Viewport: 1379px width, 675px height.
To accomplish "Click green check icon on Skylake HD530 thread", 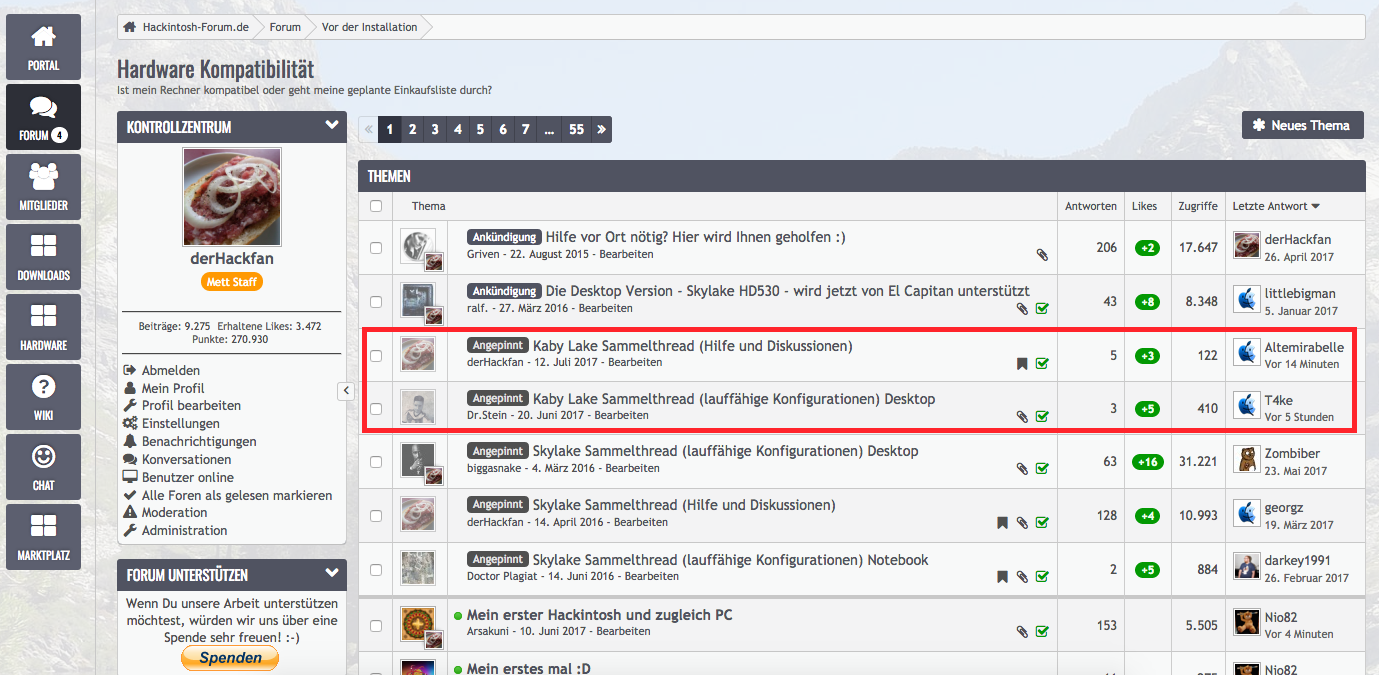I will pos(1042,309).
